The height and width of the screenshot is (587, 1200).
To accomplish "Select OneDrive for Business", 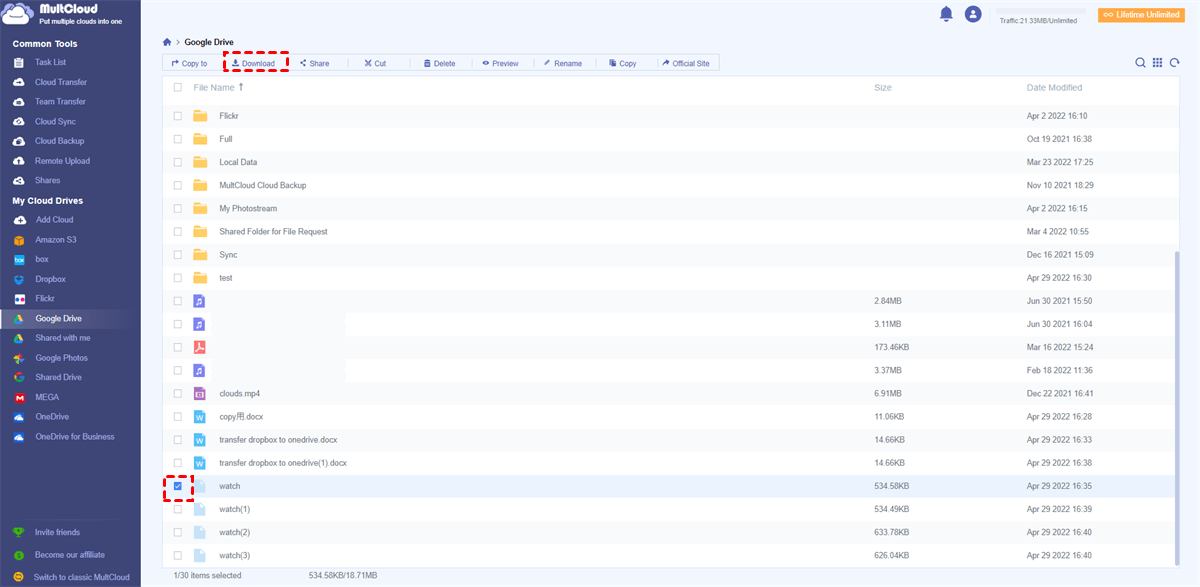I will tap(74, 437).
